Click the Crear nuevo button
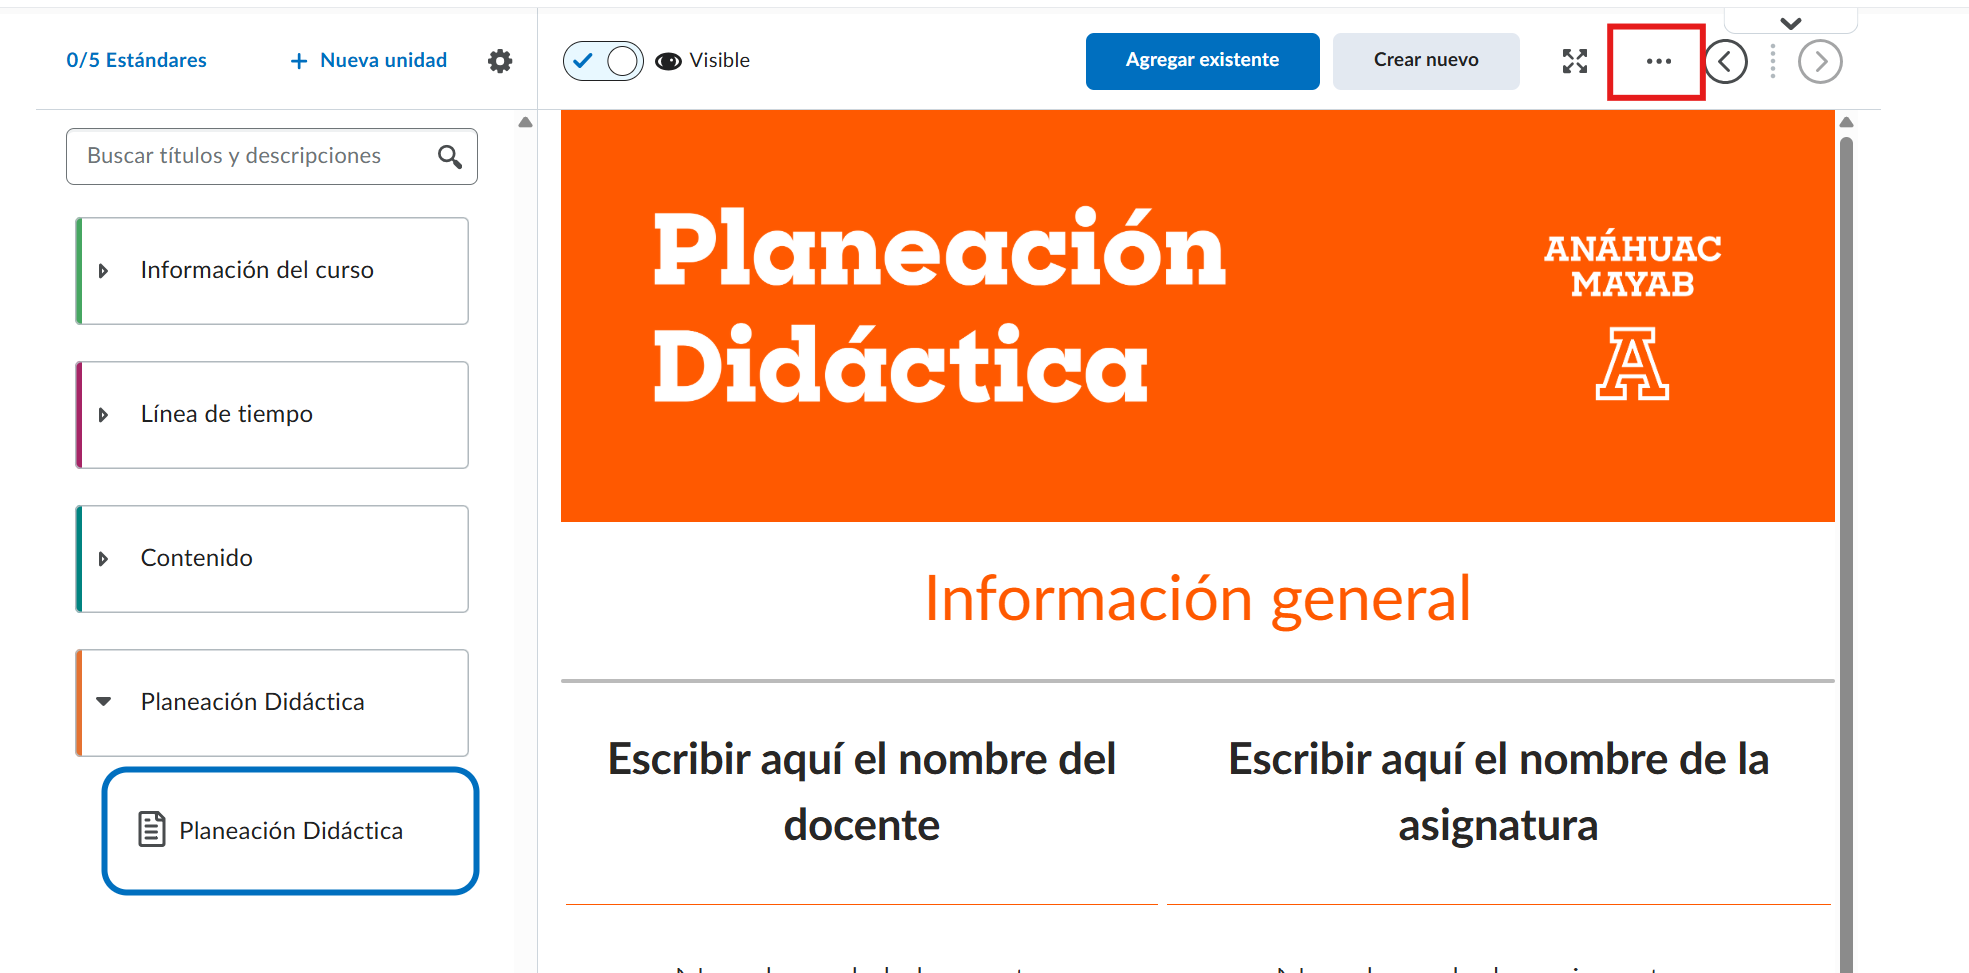1969x973 pixels. coord(1425,61)
